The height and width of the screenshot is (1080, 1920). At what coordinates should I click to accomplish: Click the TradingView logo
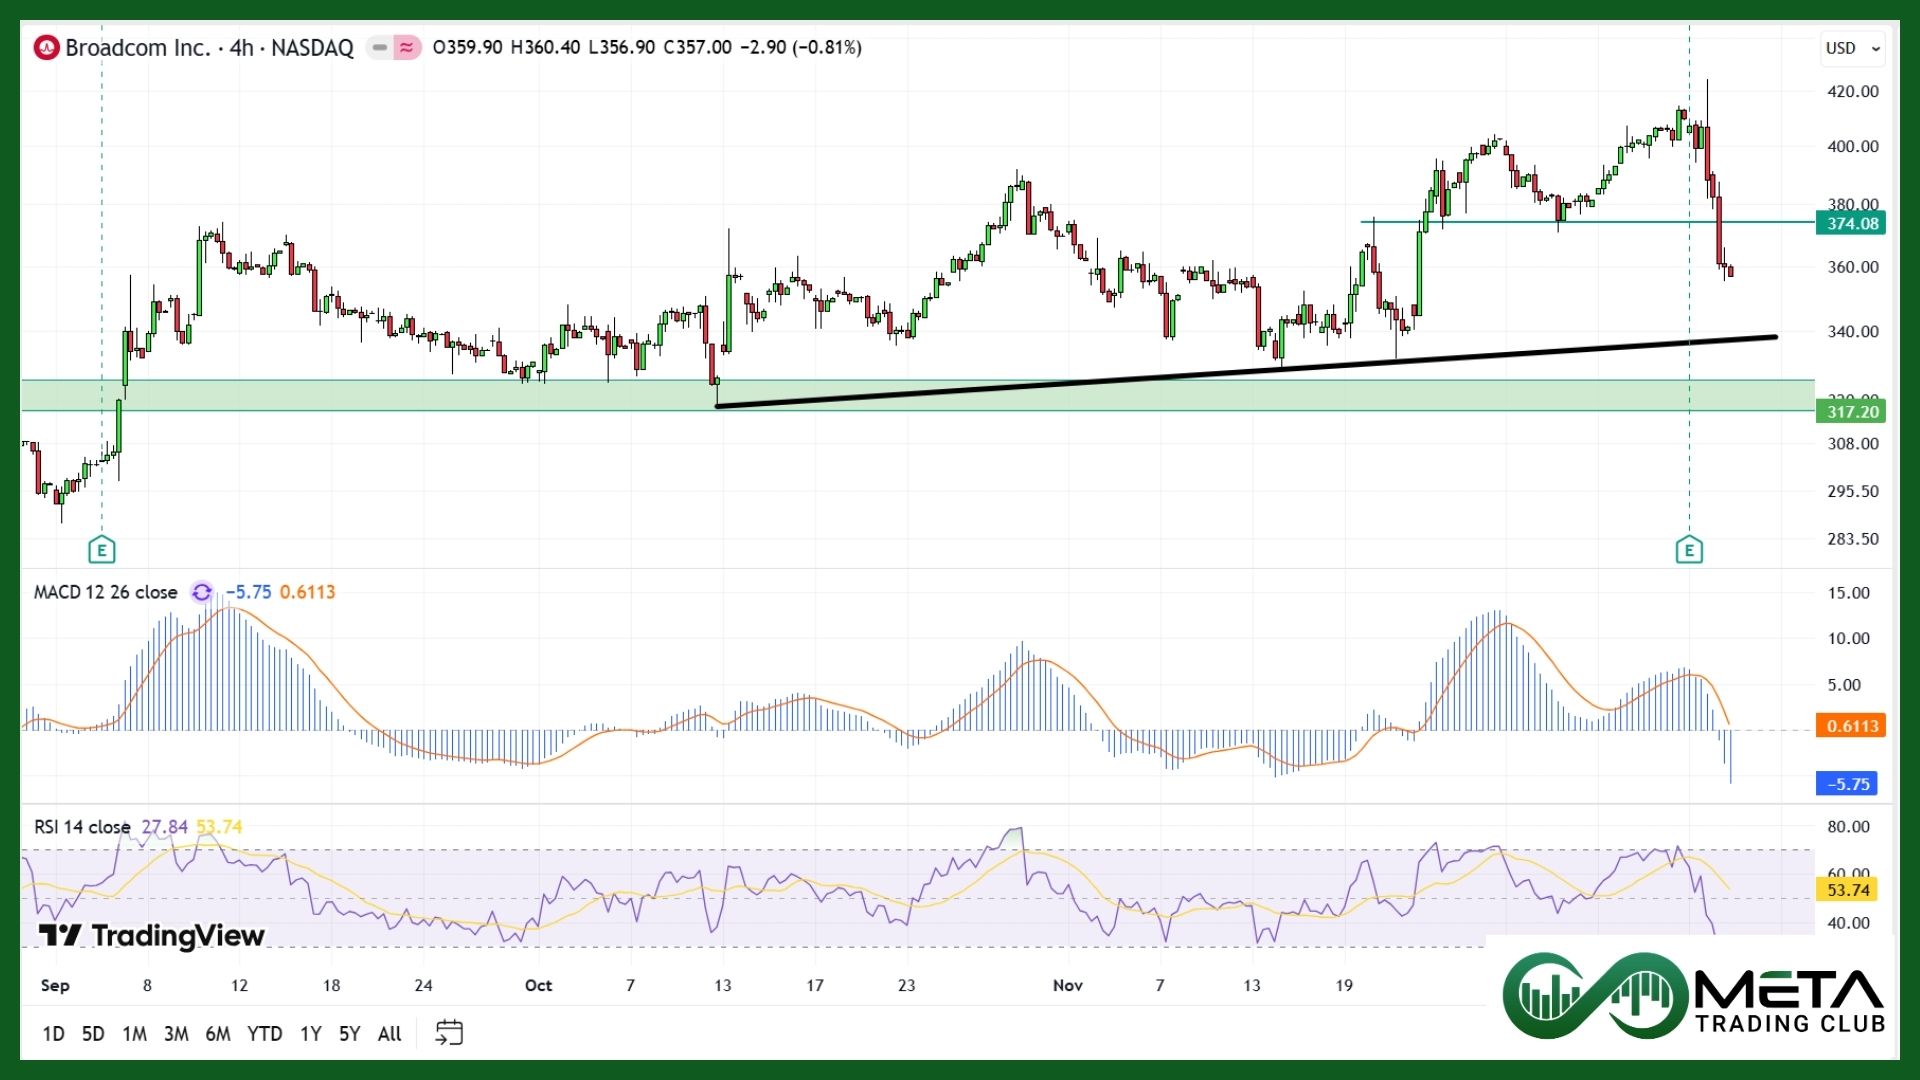(x=152, y=935)
